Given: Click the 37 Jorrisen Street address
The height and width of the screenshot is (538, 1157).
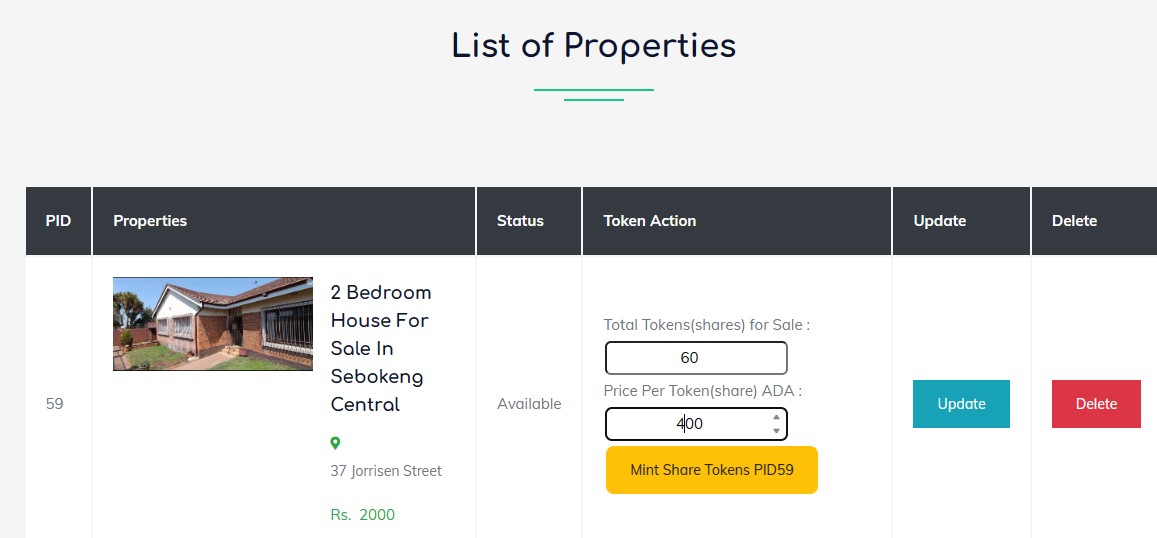Looking at the screenshot, I should point(386,471).
